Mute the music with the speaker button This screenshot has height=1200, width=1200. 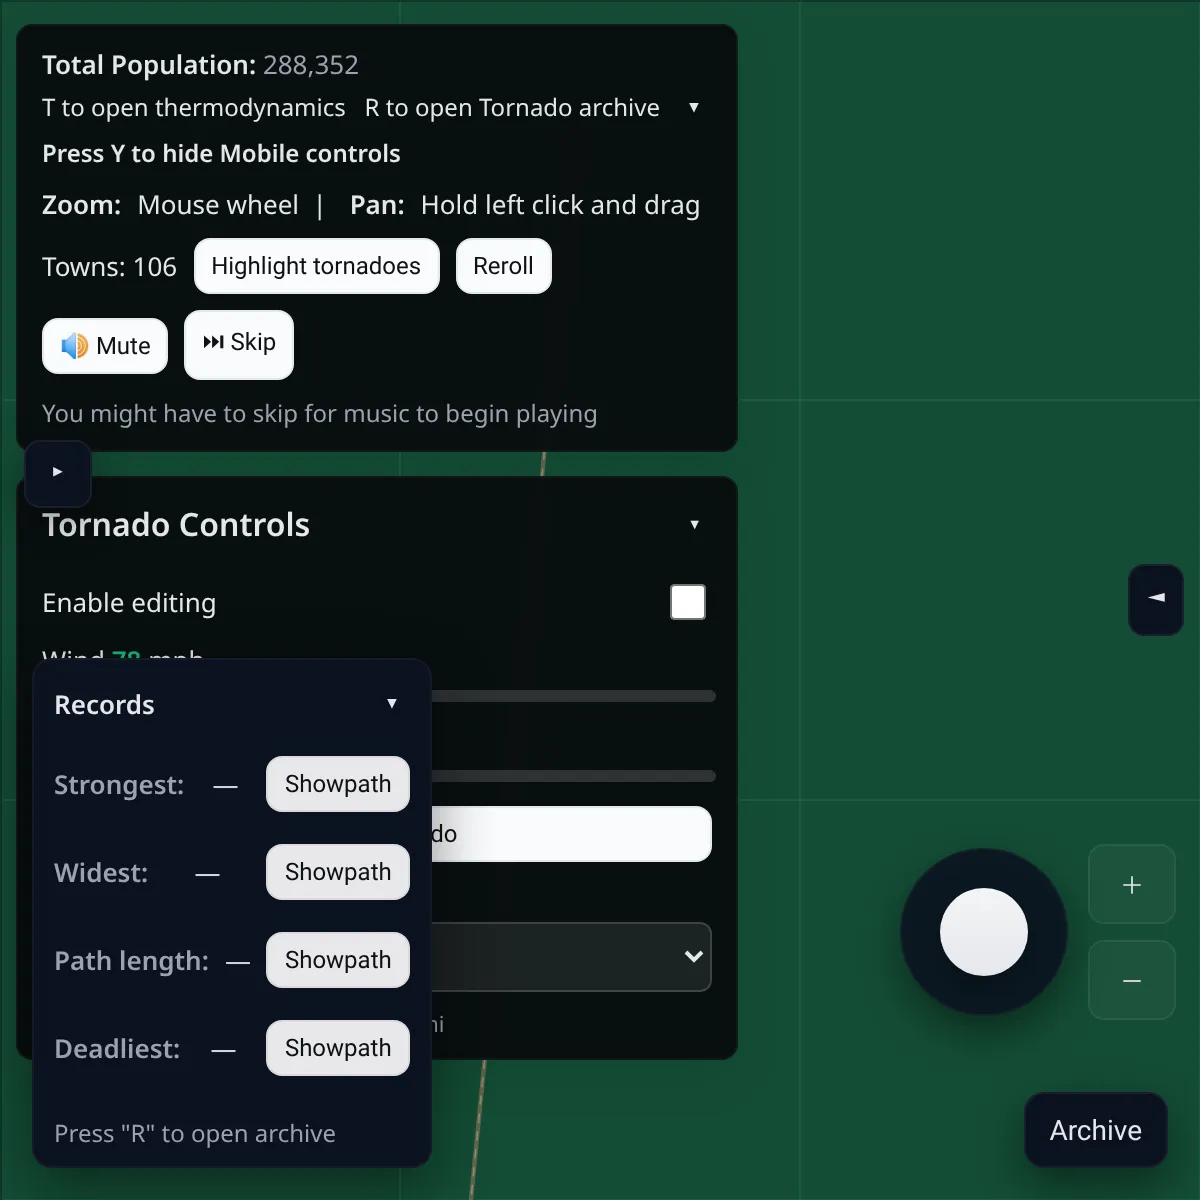pos(105,346)
